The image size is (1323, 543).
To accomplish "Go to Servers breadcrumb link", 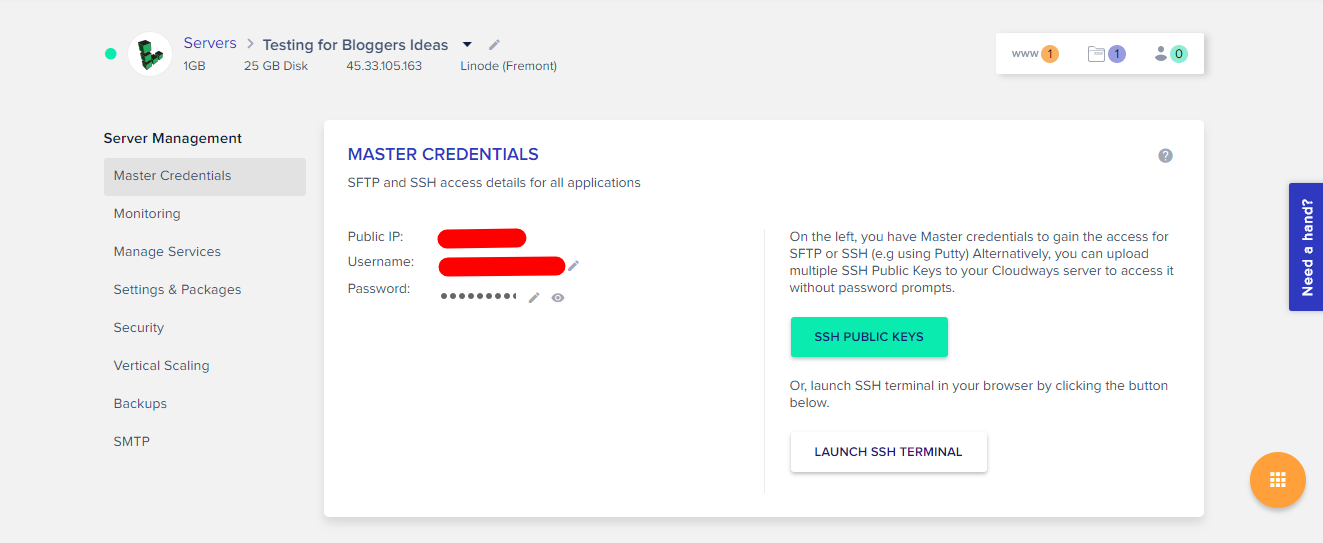I will [x=210, y=43].
